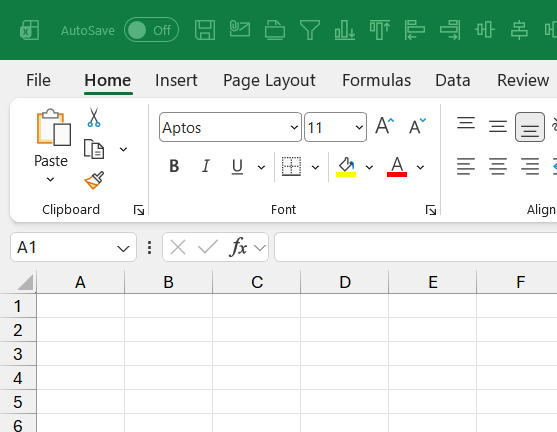Open the Data tab
Screen dimensions: 557x432
(x=453, y=80)
